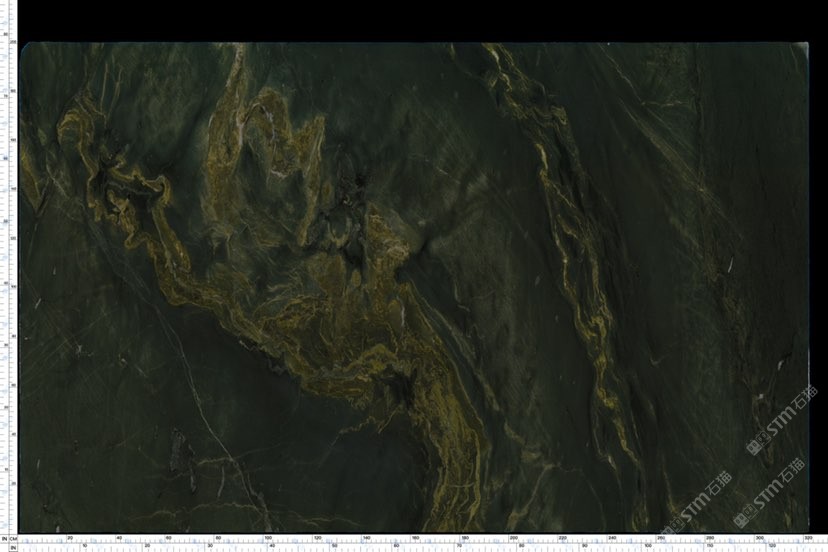Click the 120 cm mark on bottom ruler
Screen dimensions: 828x552
pyautogui.click(x=317, y=538)
